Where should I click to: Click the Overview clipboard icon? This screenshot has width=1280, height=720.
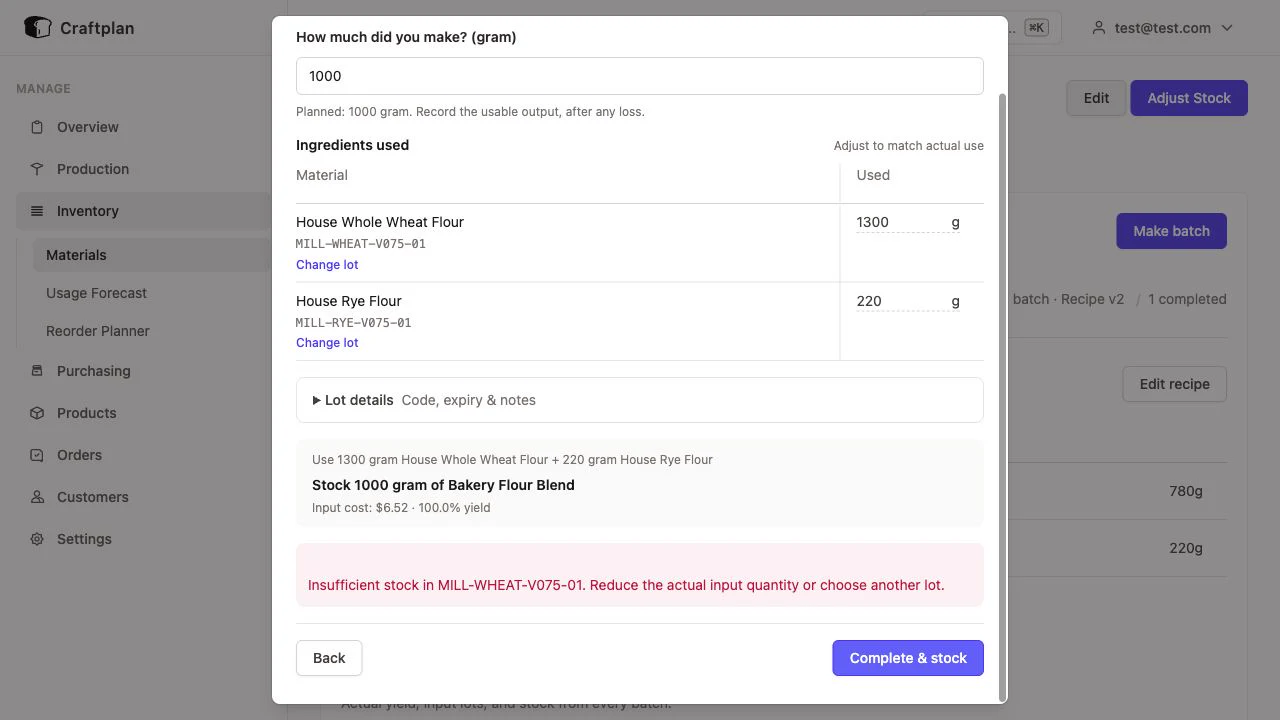pyautogui.click(x=37, y=127)
